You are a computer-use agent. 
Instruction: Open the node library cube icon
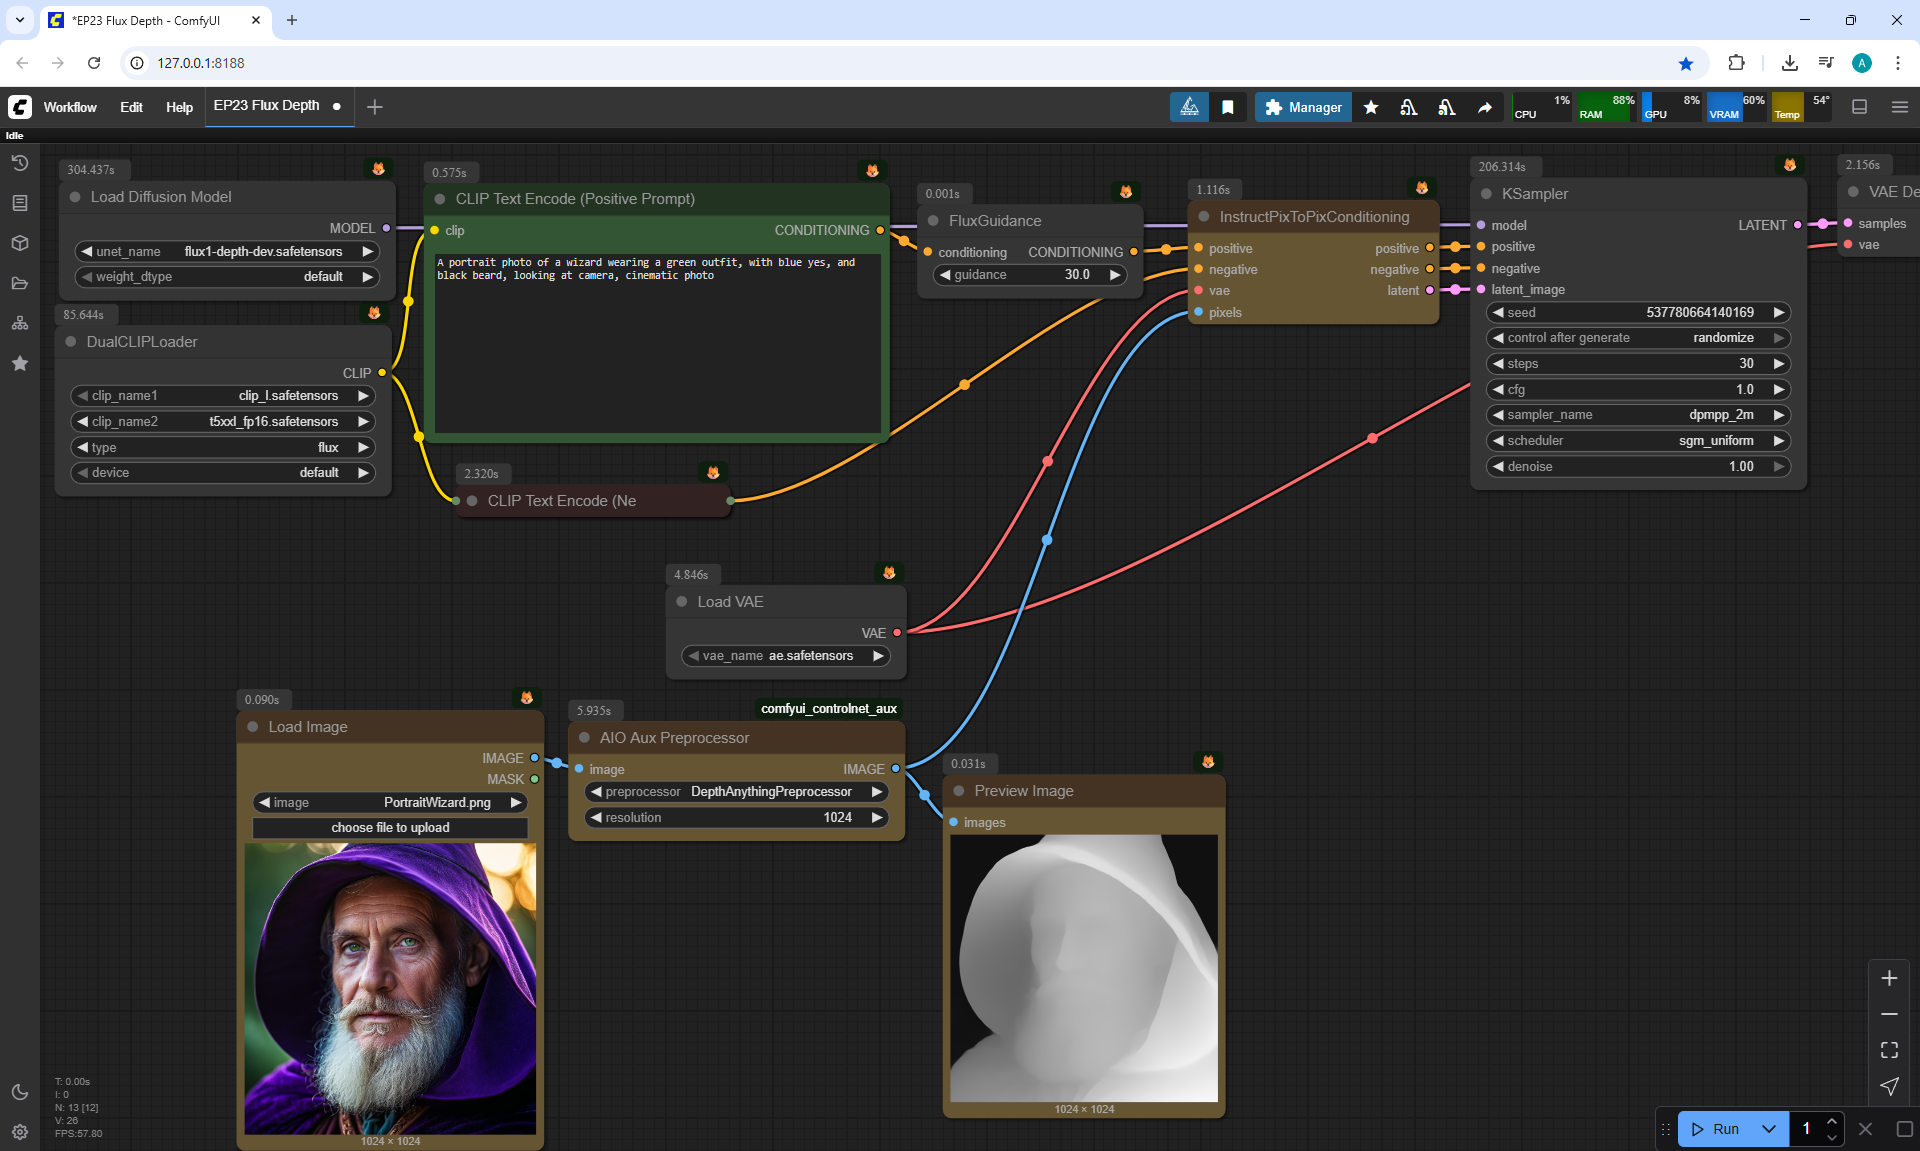click(20, 243)
